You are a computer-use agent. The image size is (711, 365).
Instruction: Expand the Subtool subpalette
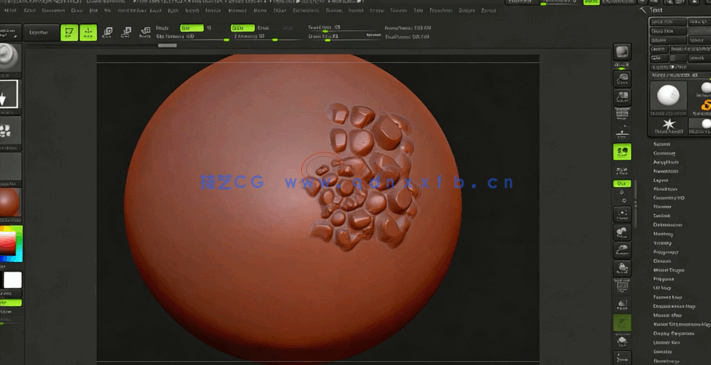[662, 144]
